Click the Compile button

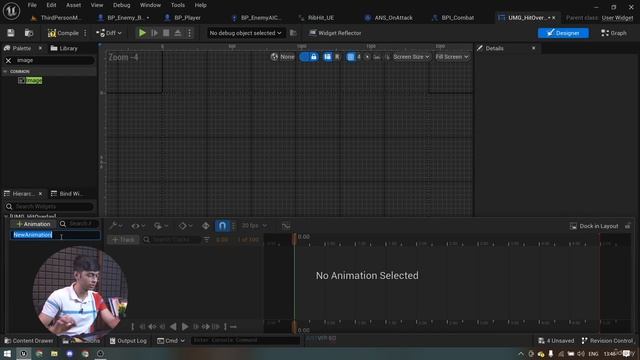coord(63,33)
